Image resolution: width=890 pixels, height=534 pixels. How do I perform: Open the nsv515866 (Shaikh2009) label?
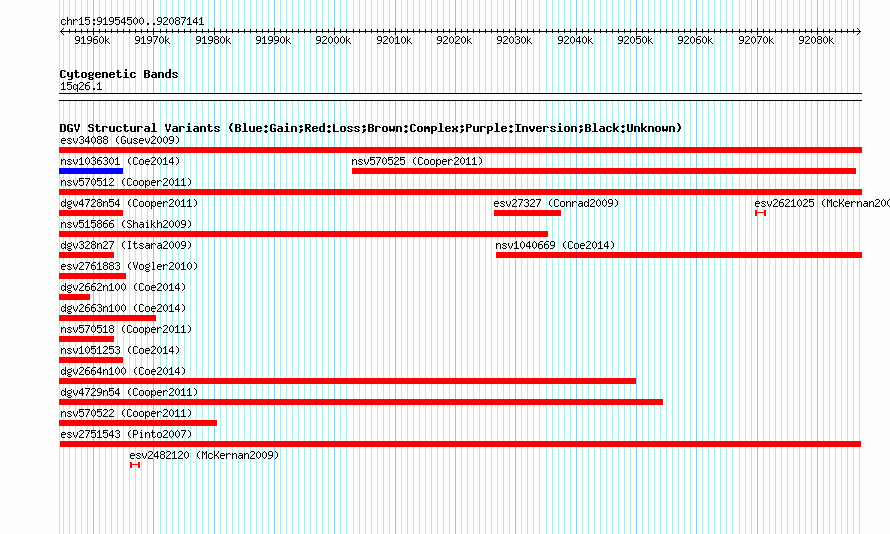click(126, 224)
